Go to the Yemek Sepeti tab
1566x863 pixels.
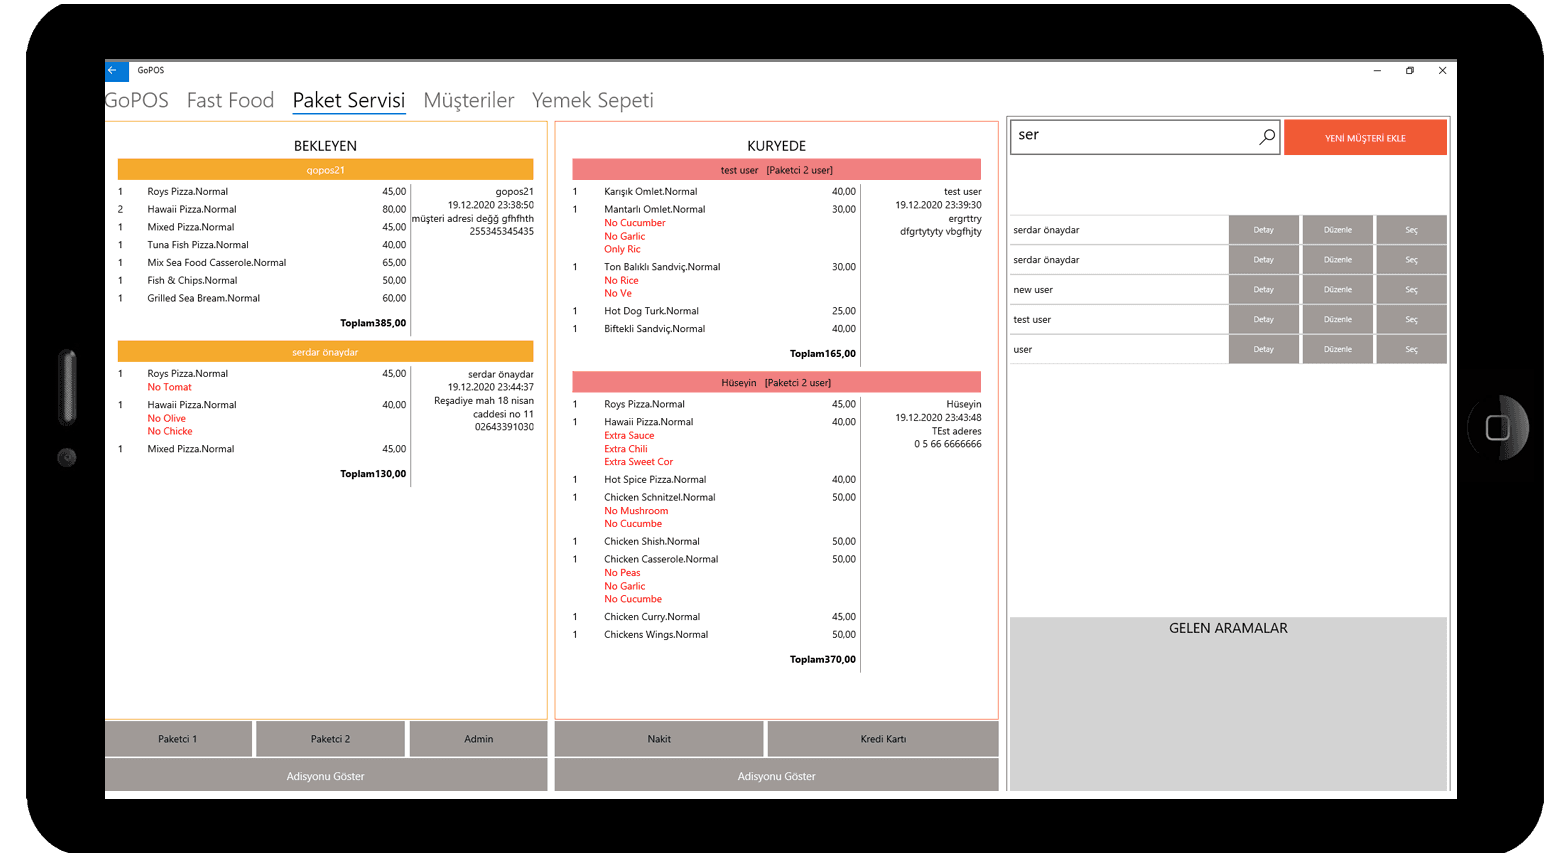(593, 100)
